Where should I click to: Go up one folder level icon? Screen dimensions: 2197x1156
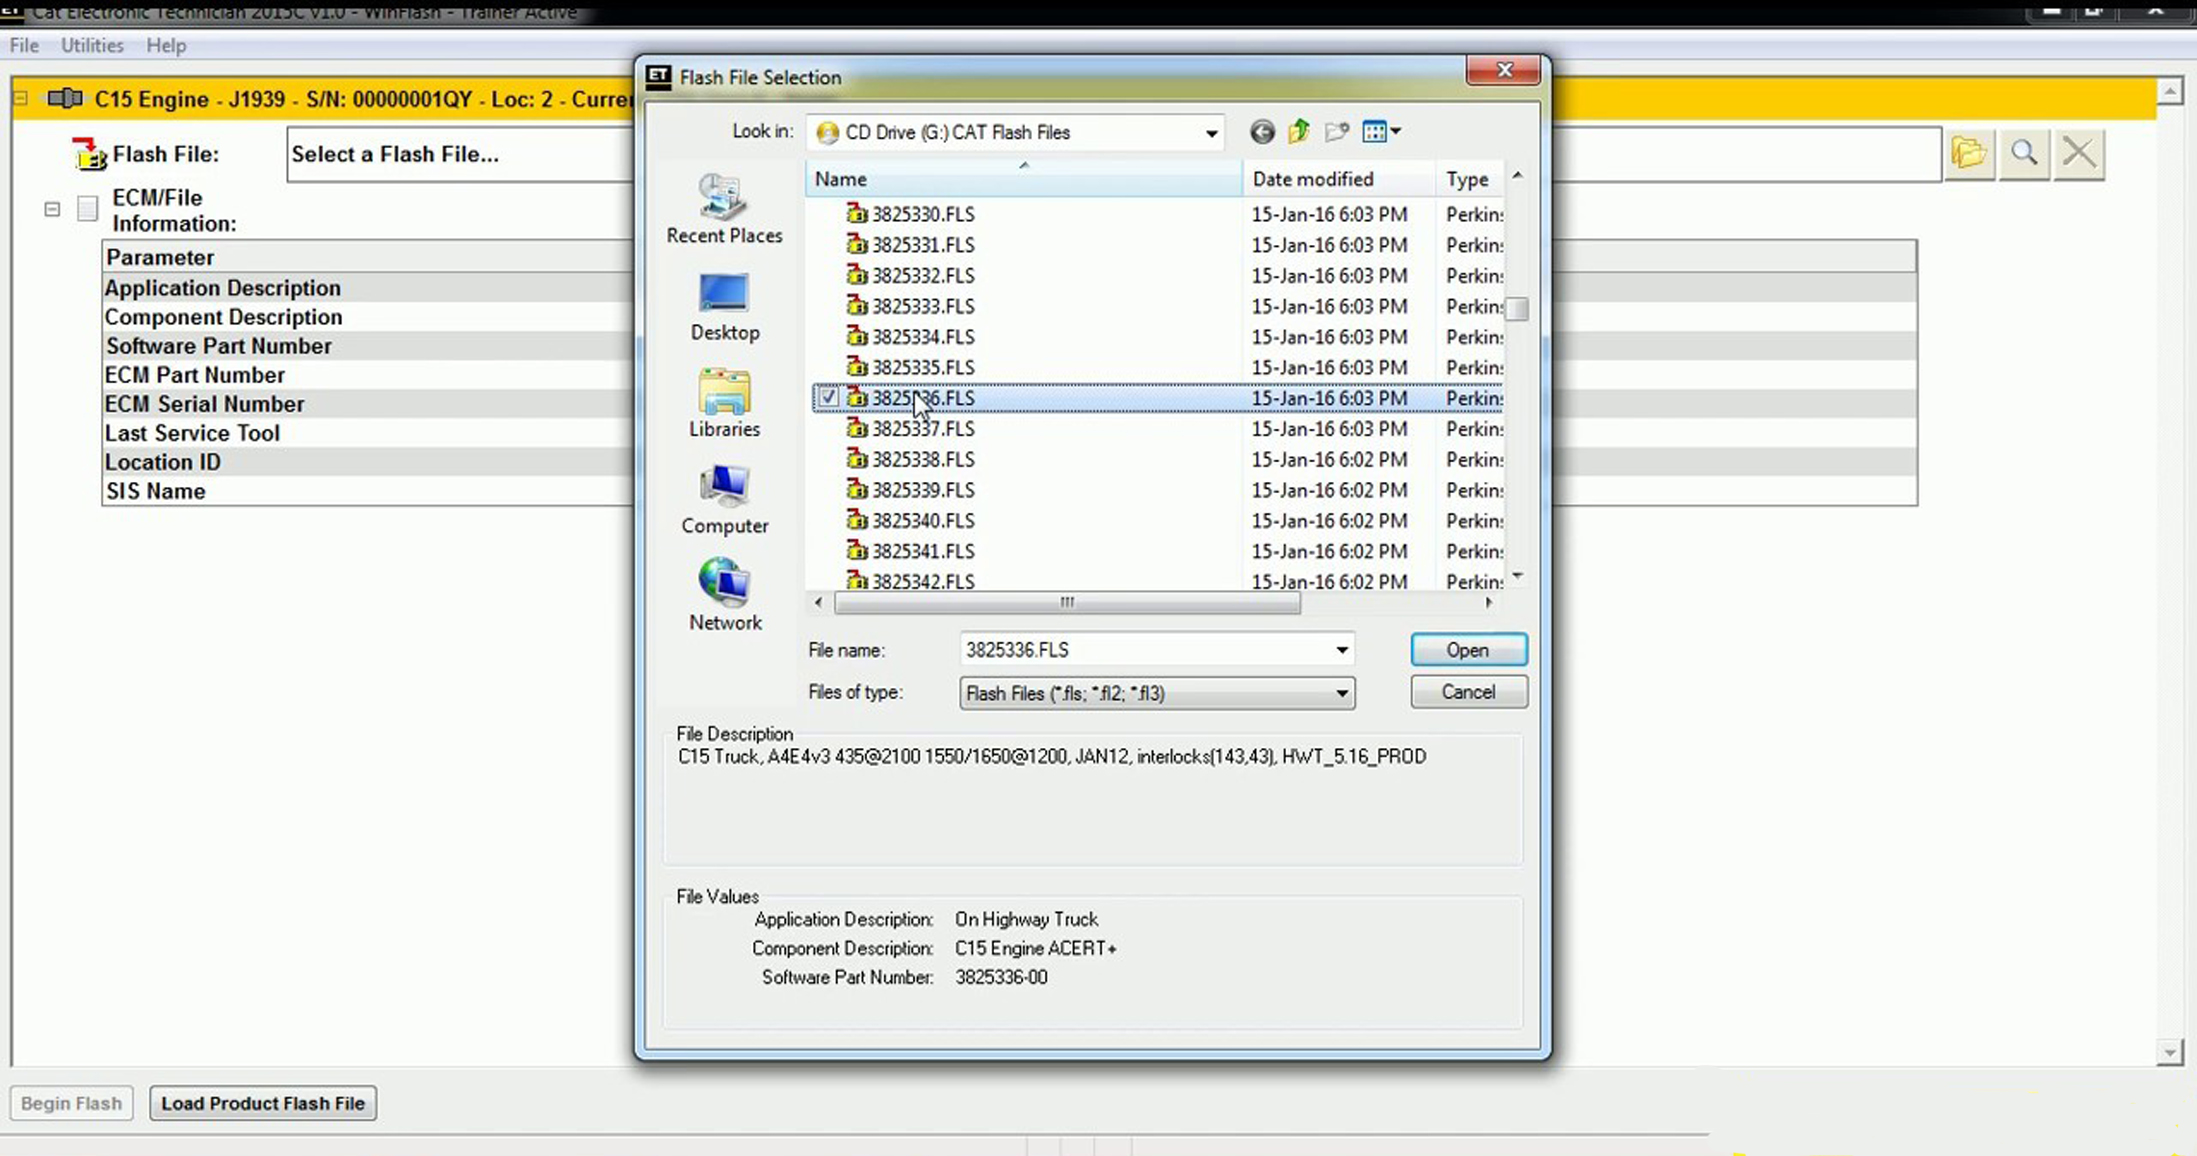(x=1299, y=132)
